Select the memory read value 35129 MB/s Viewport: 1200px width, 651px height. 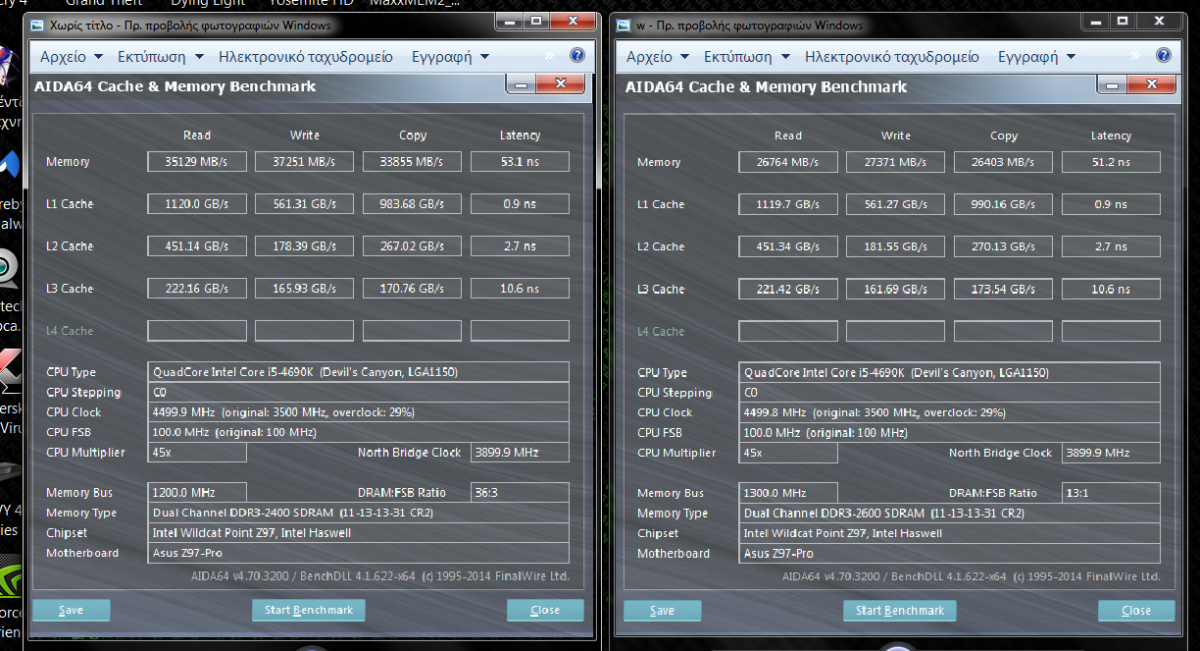click(196, 161)
